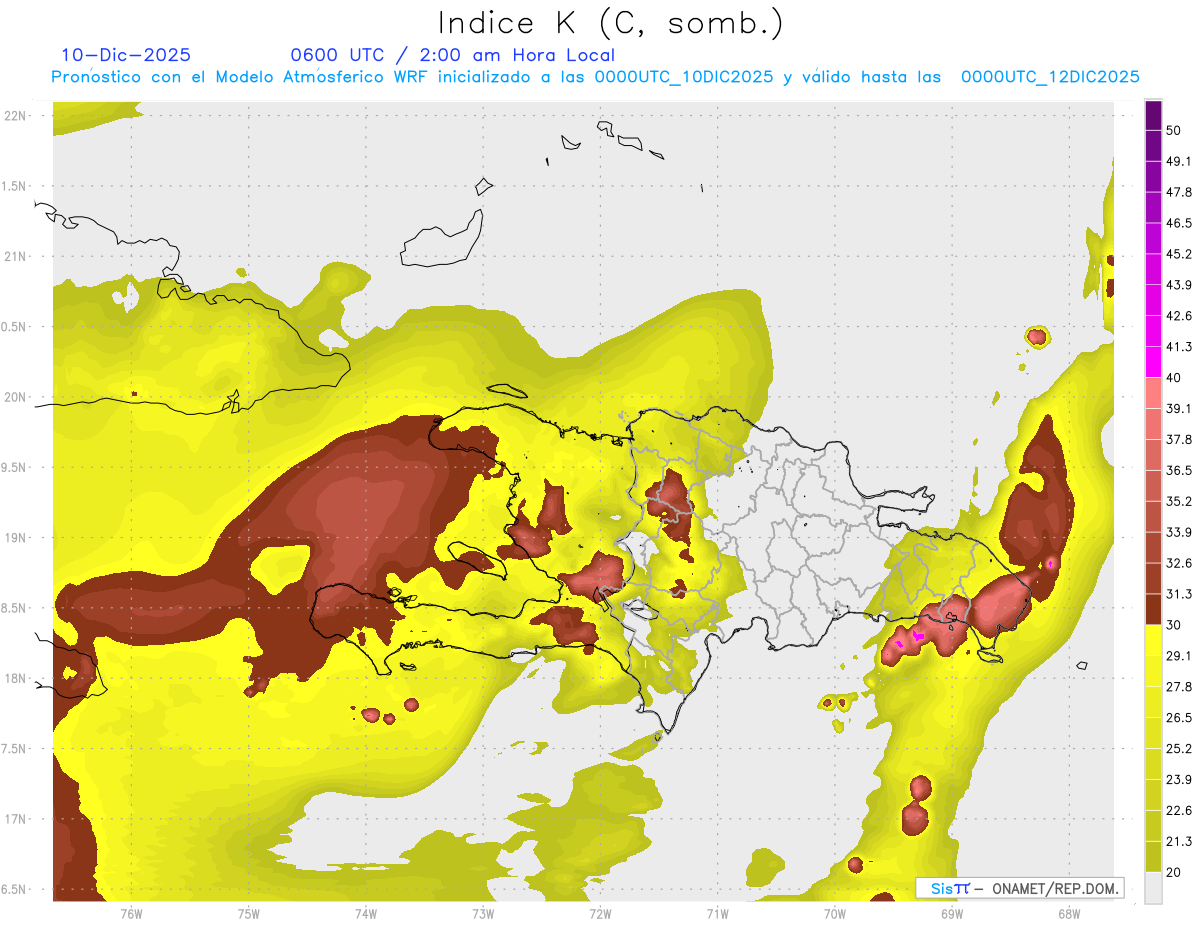The image size is (1200, 927).
Task: Click the colorbar value "33.9"
Action: (1179, 533)
